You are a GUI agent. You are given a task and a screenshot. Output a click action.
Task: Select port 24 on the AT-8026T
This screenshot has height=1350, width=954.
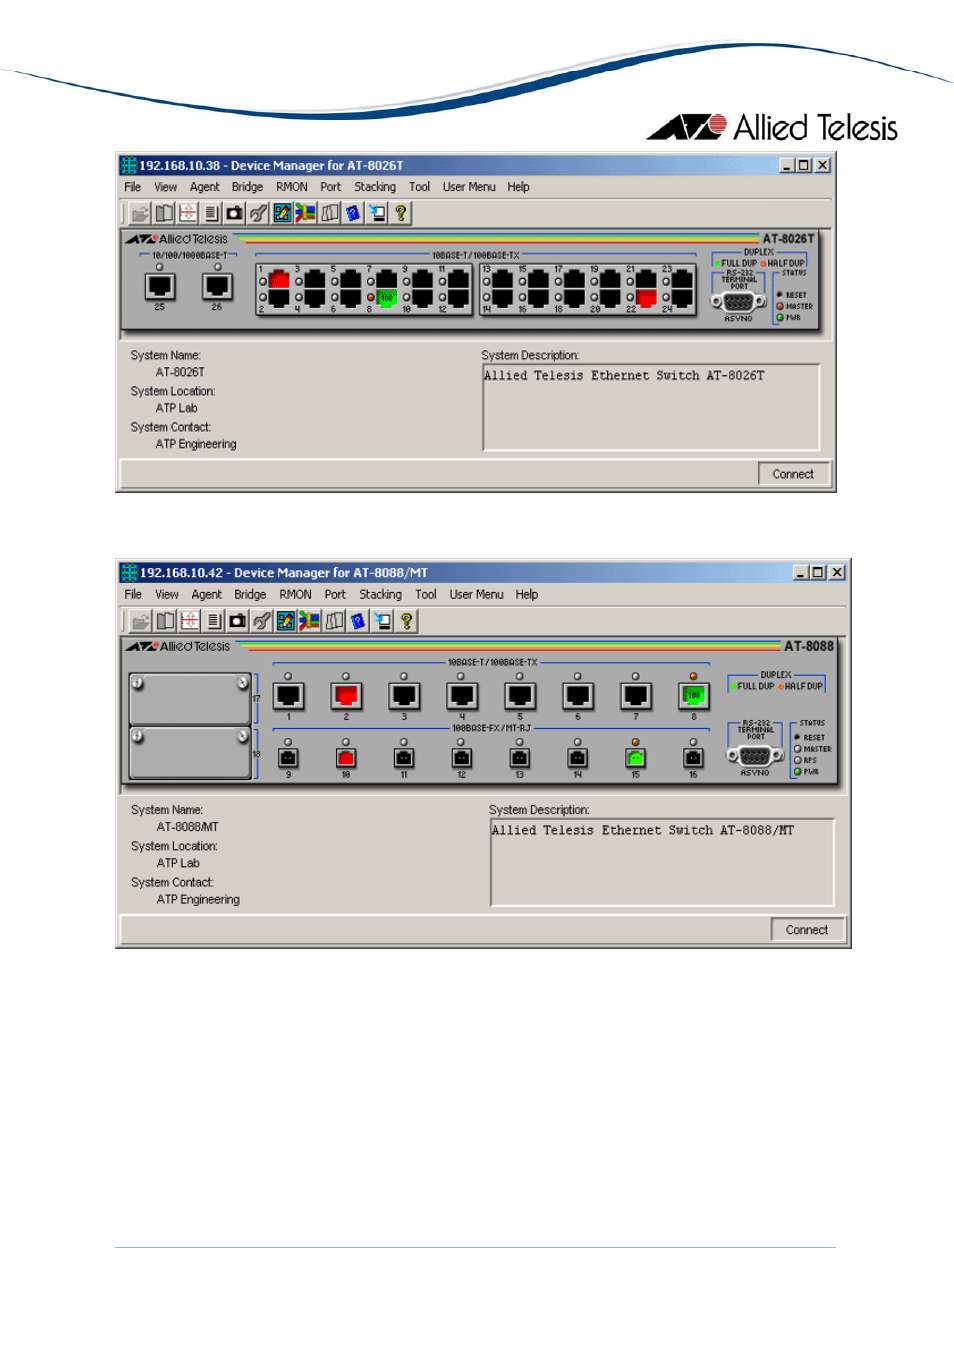pyautogui.click(x=682, y=298)
